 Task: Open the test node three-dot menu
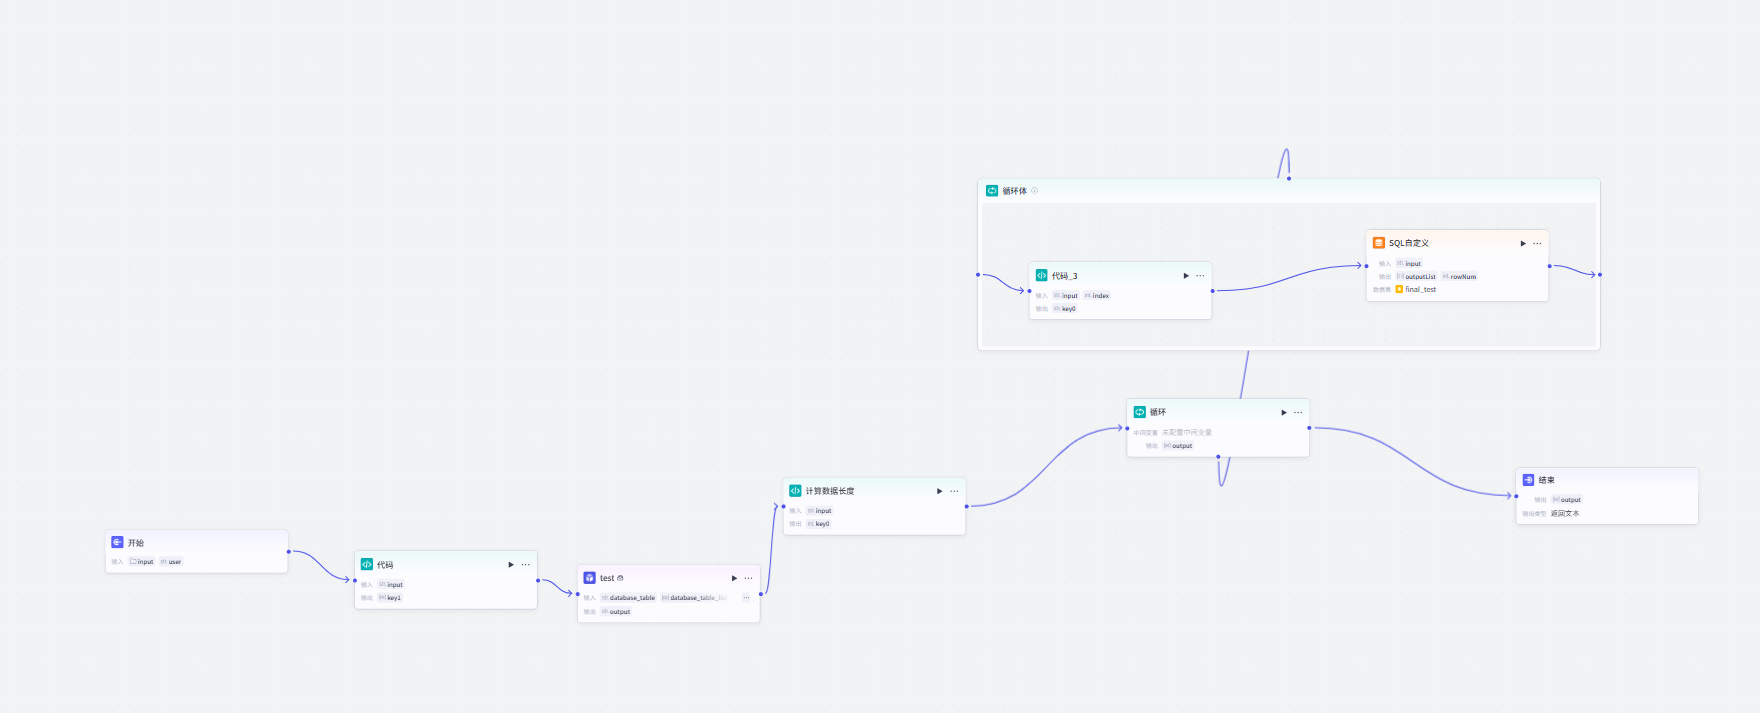pyautogui.click(x=749, y=578)
